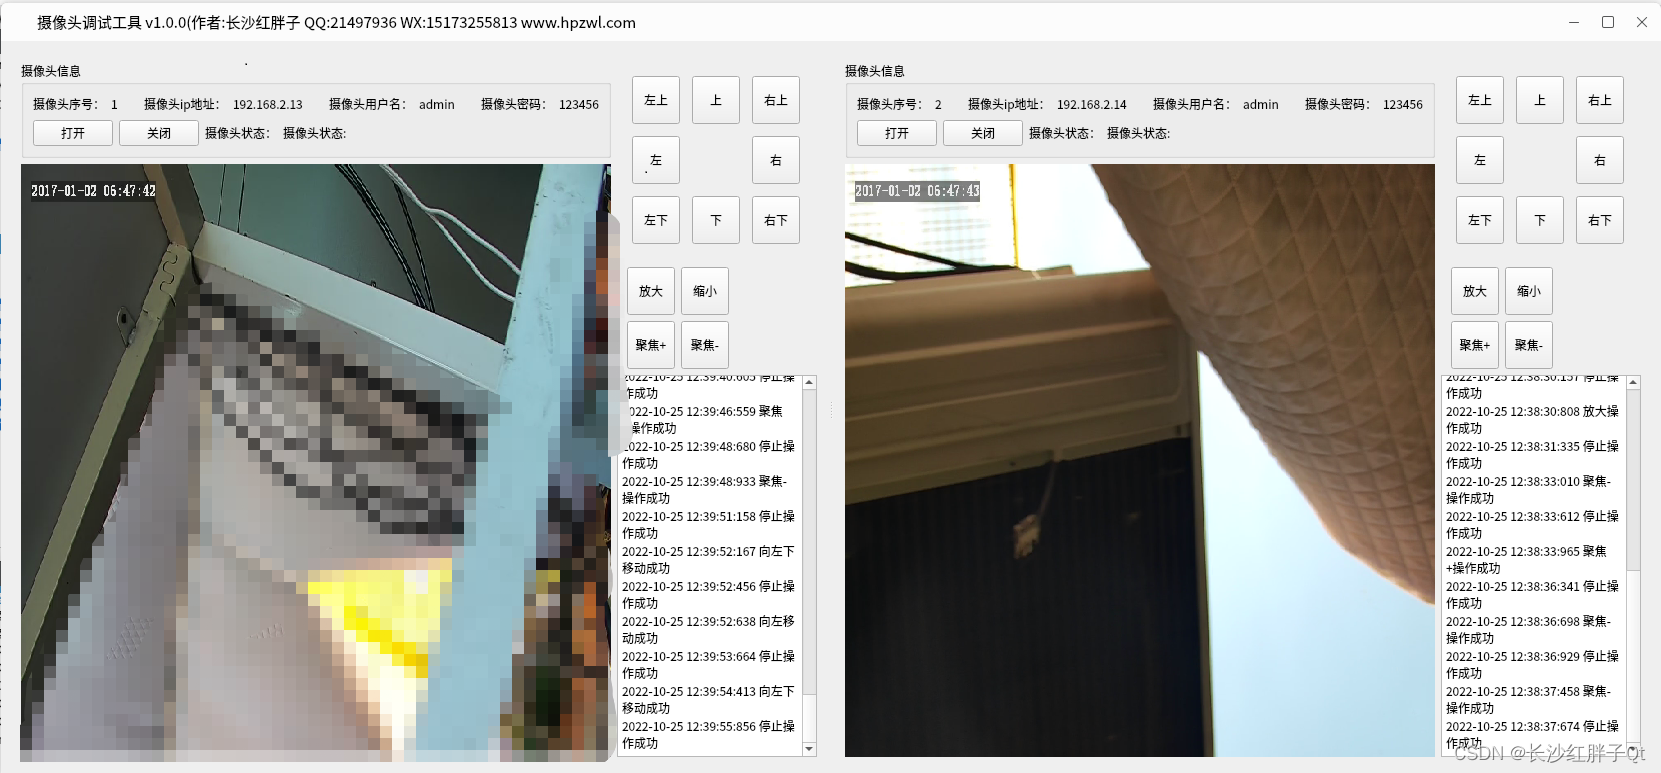Click camera 2 password value 123456
Screen dimensions: 1661x773
click(1403, 104)
